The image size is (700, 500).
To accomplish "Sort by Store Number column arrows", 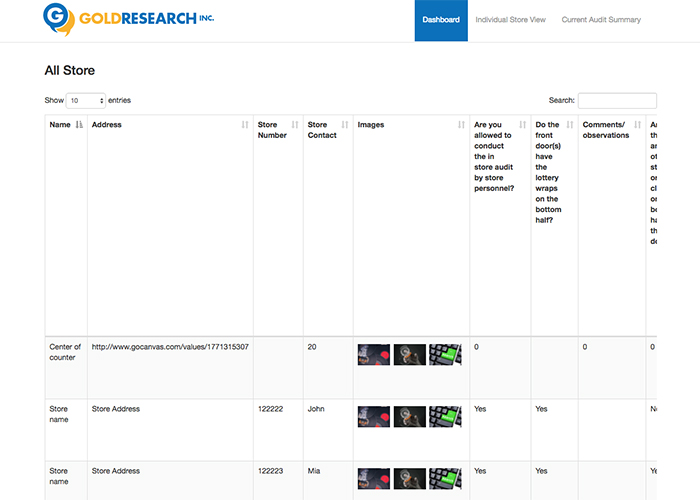I will (x=295, y=125).
